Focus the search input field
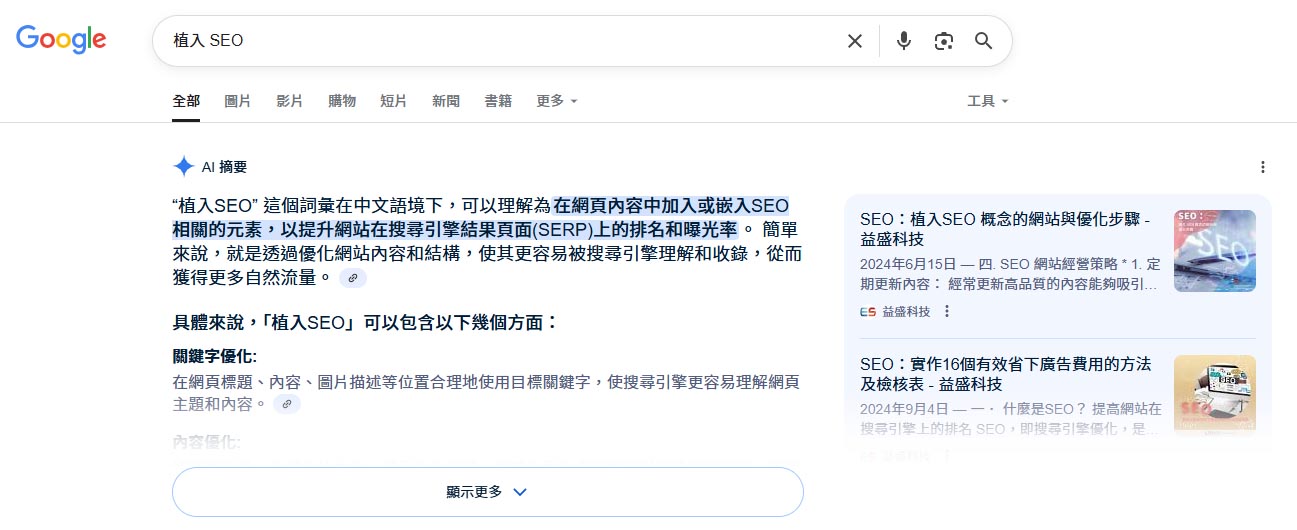This screenshot has width=1297, height=530. tap(500, 41)
